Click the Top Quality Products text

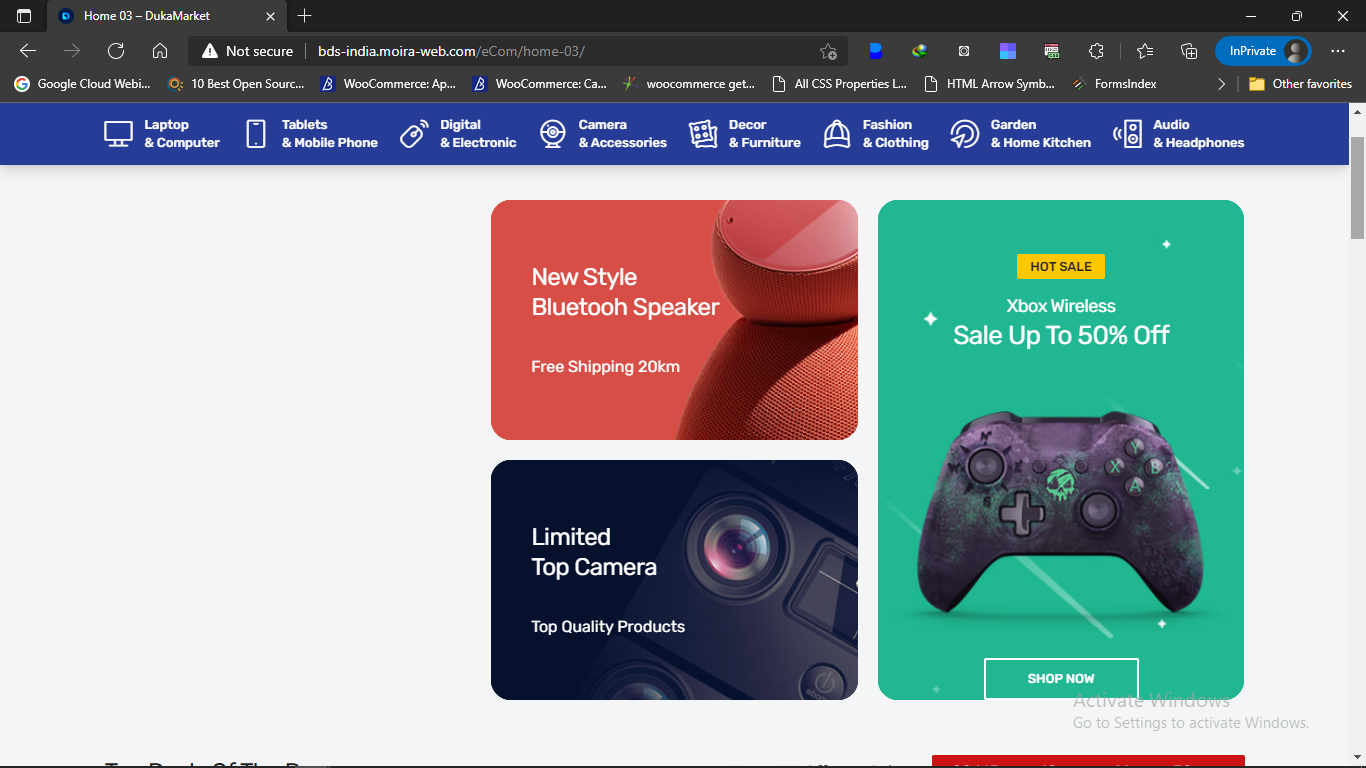pos(608,627)
